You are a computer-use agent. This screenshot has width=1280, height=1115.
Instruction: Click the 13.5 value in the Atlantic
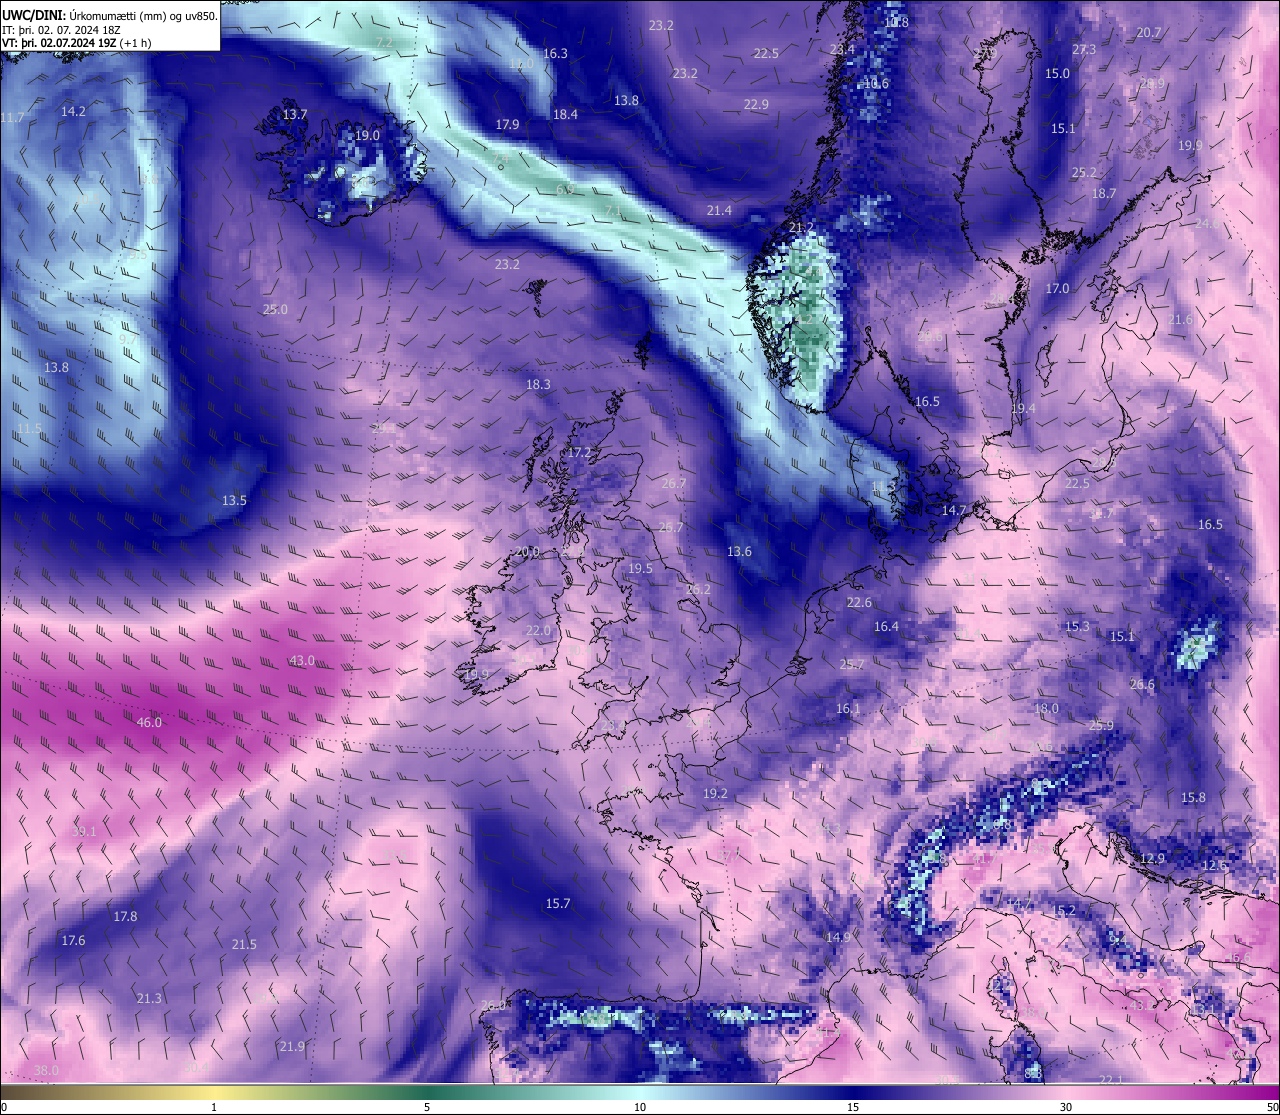pos(234,501)
